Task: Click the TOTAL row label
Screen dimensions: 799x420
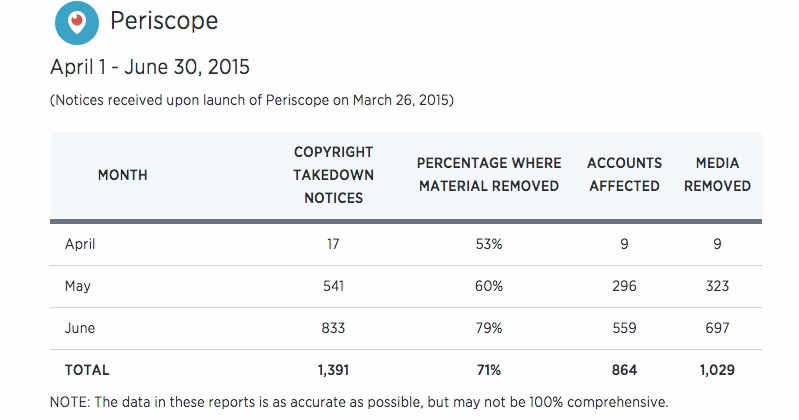Action: click(87, 370)
